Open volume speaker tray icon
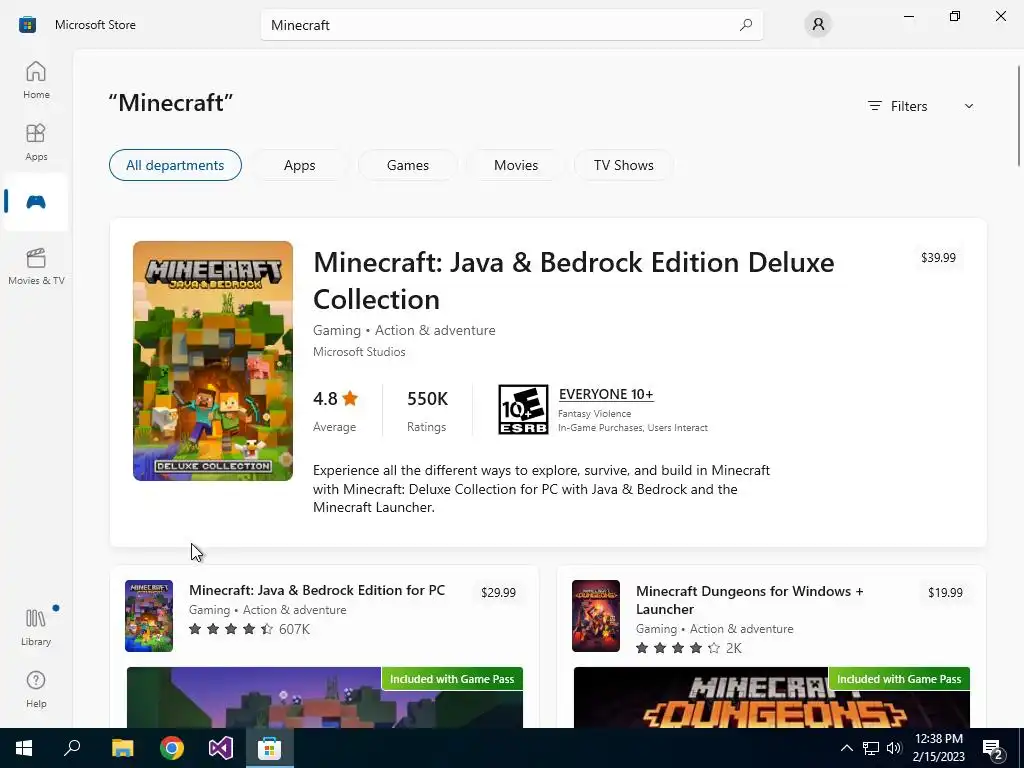Image resolution: width=1024 pixels, height=768 pixels. pyautogui.click(x=894, y=748)
